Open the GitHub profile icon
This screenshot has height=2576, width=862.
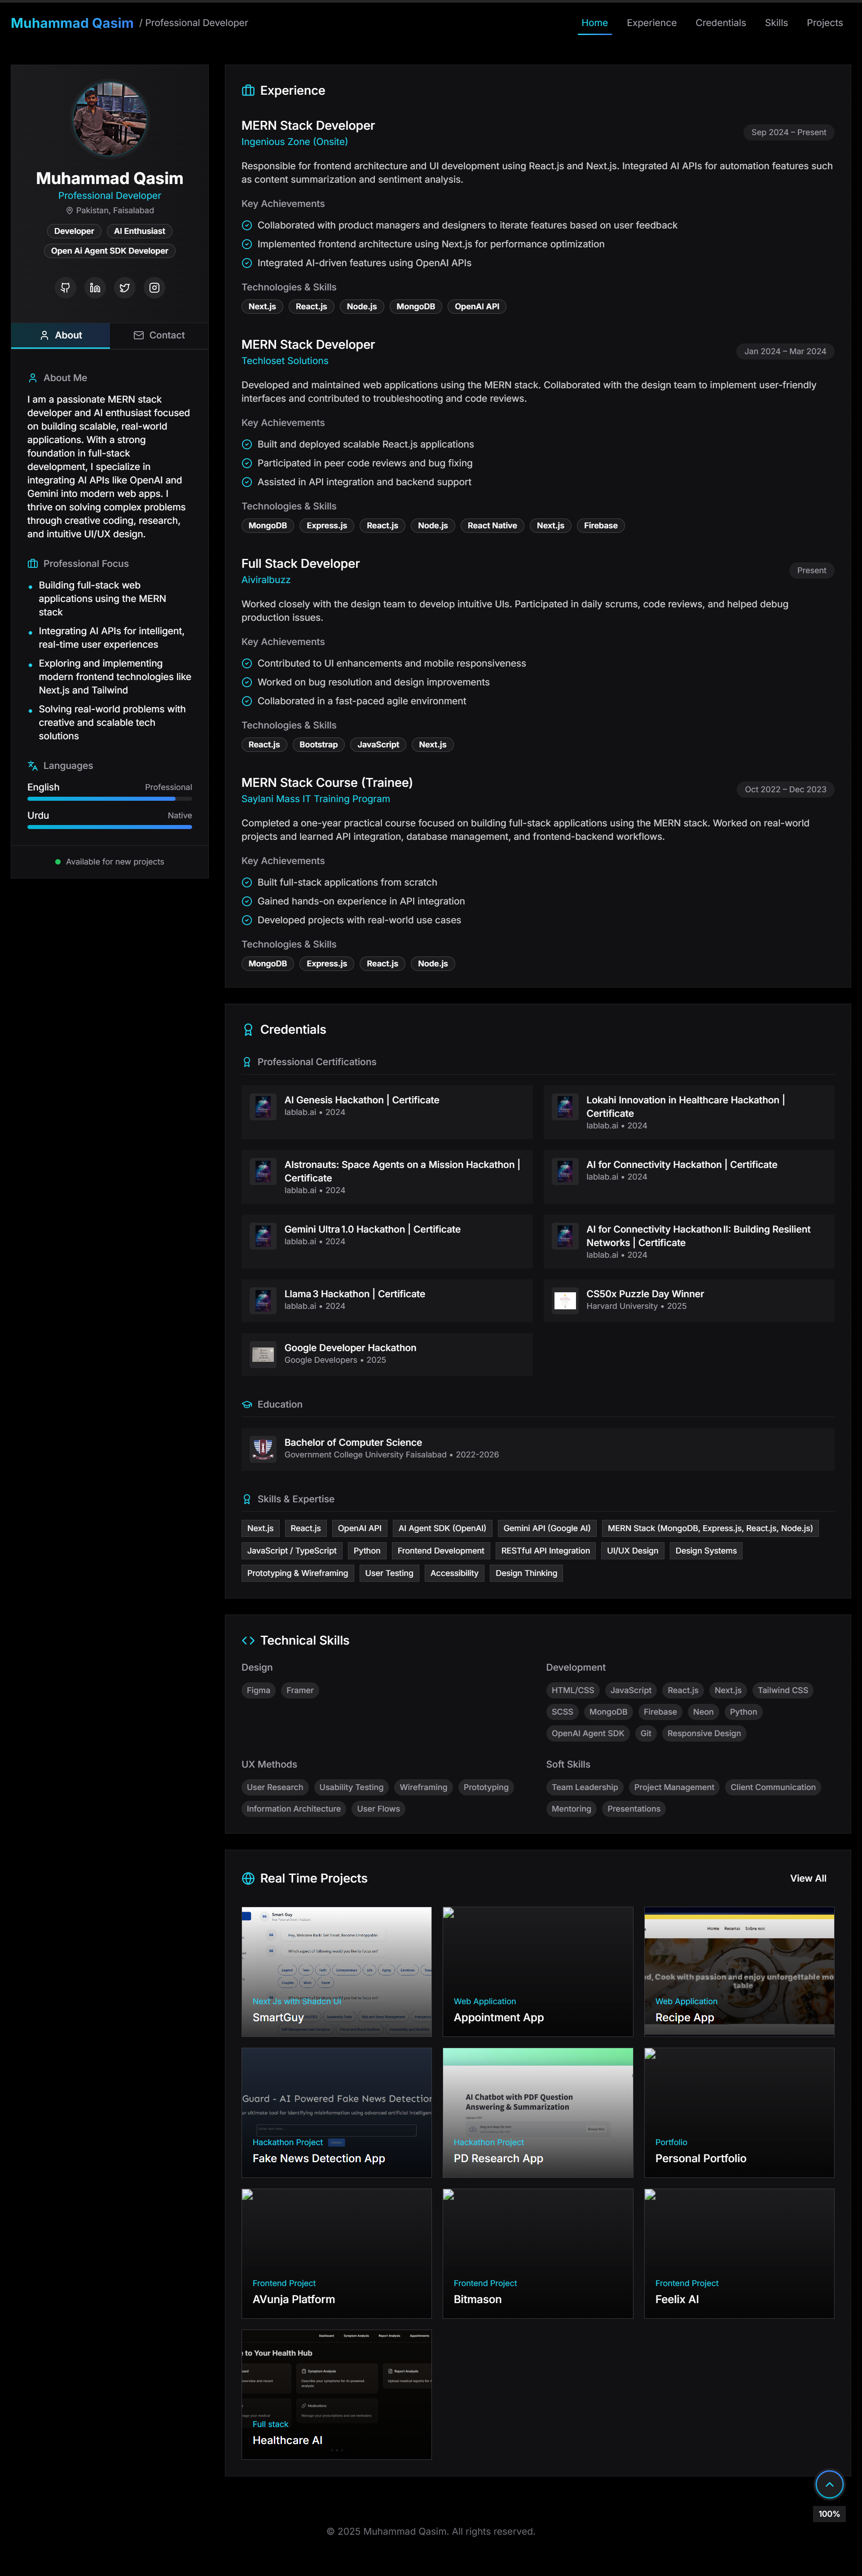tap(65, 288)
